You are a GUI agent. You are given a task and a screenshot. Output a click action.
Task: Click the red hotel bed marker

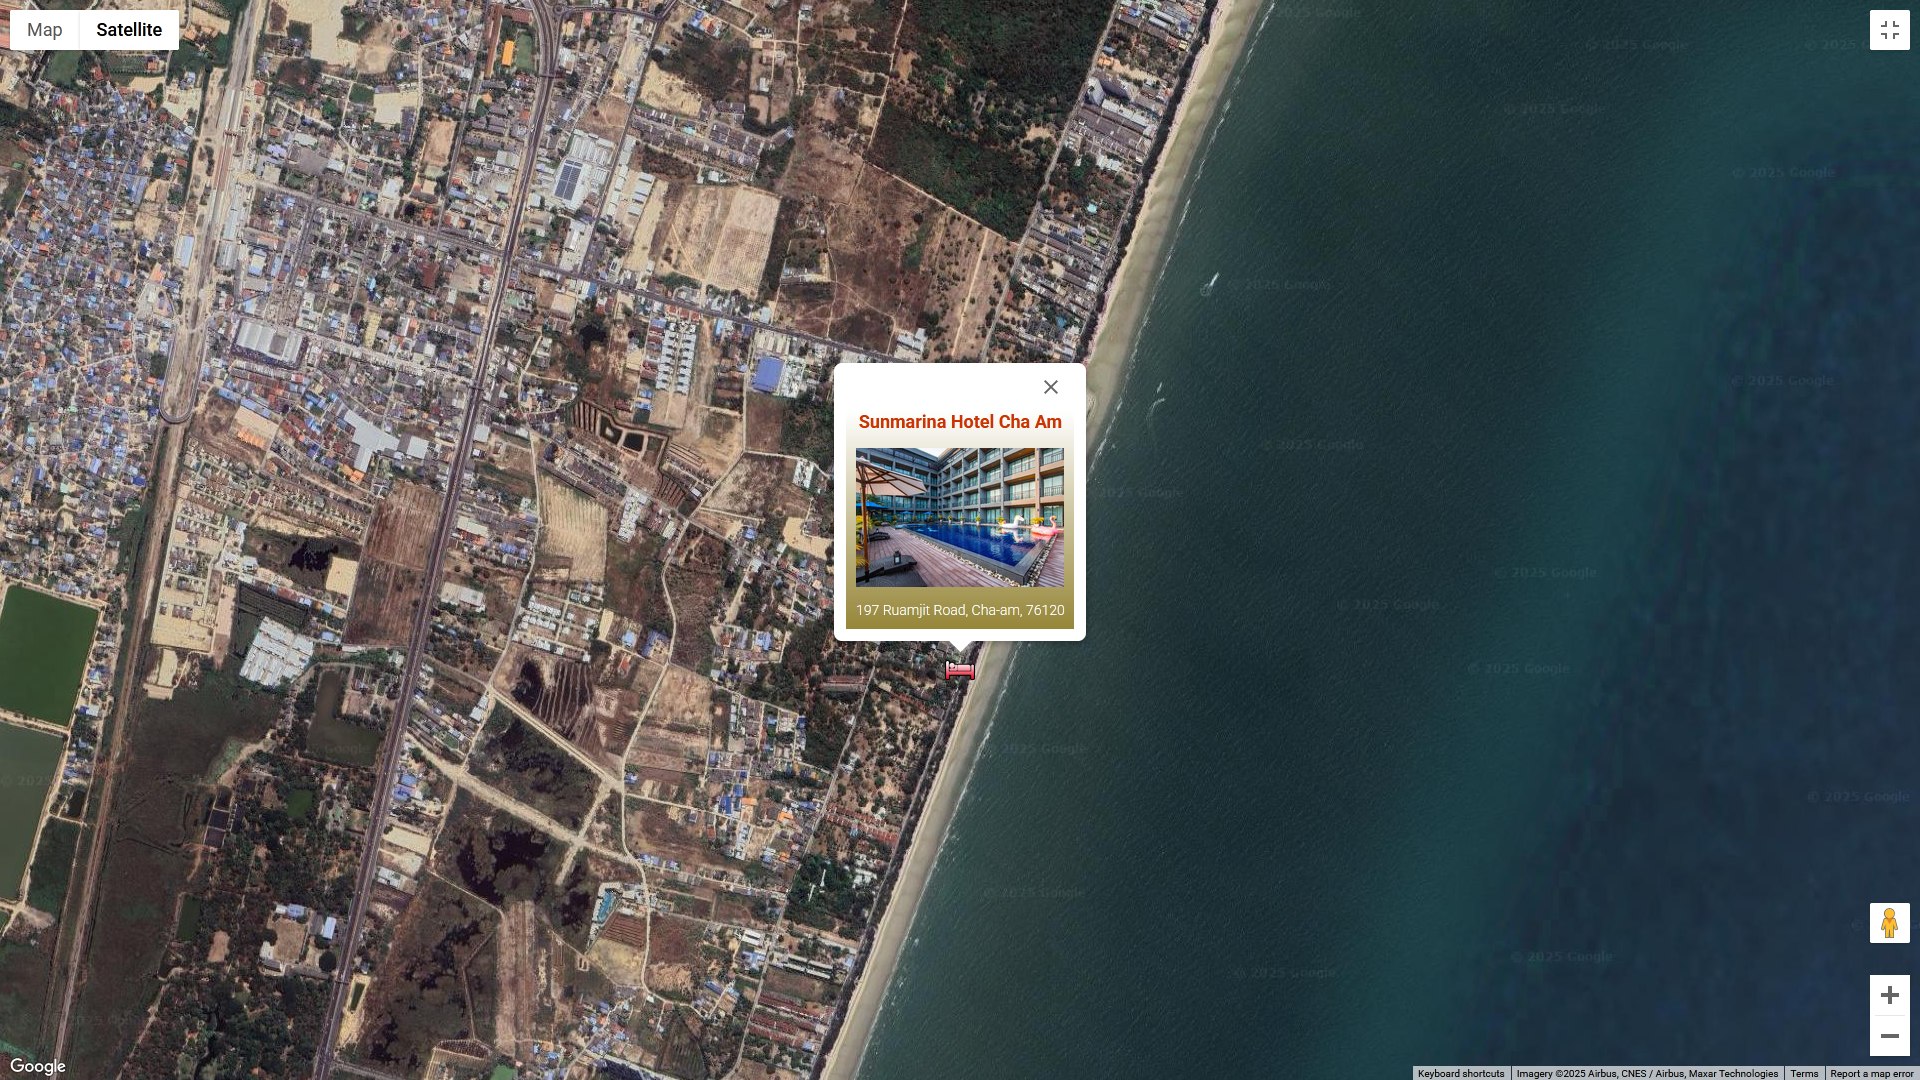(x=960, y=671)
